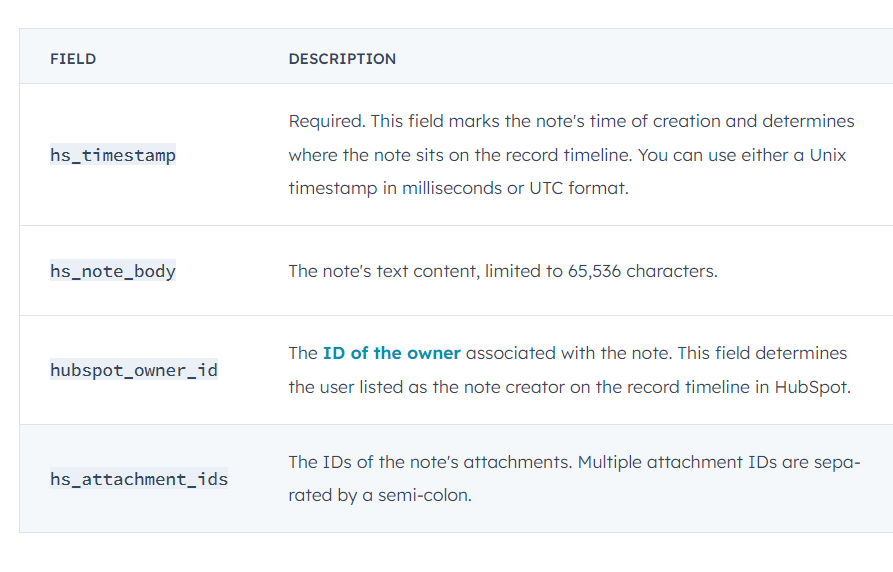This screenshot has width=893, height=572.
Task: Click the hs_attachment_ids description paragraph
Action: click(574, 479)
